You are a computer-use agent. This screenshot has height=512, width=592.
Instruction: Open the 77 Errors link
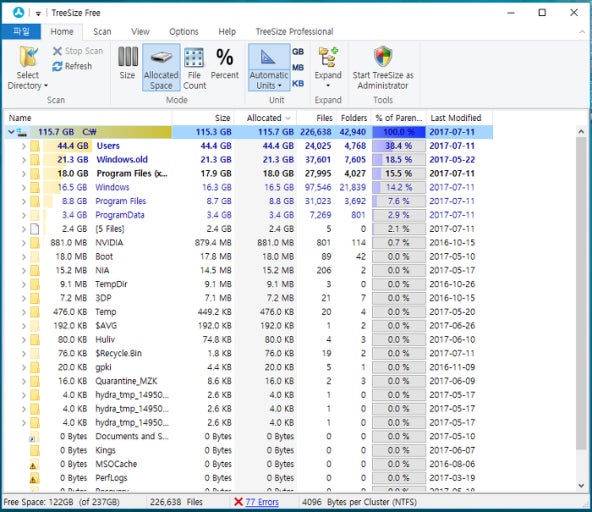(x=262, y=502)
